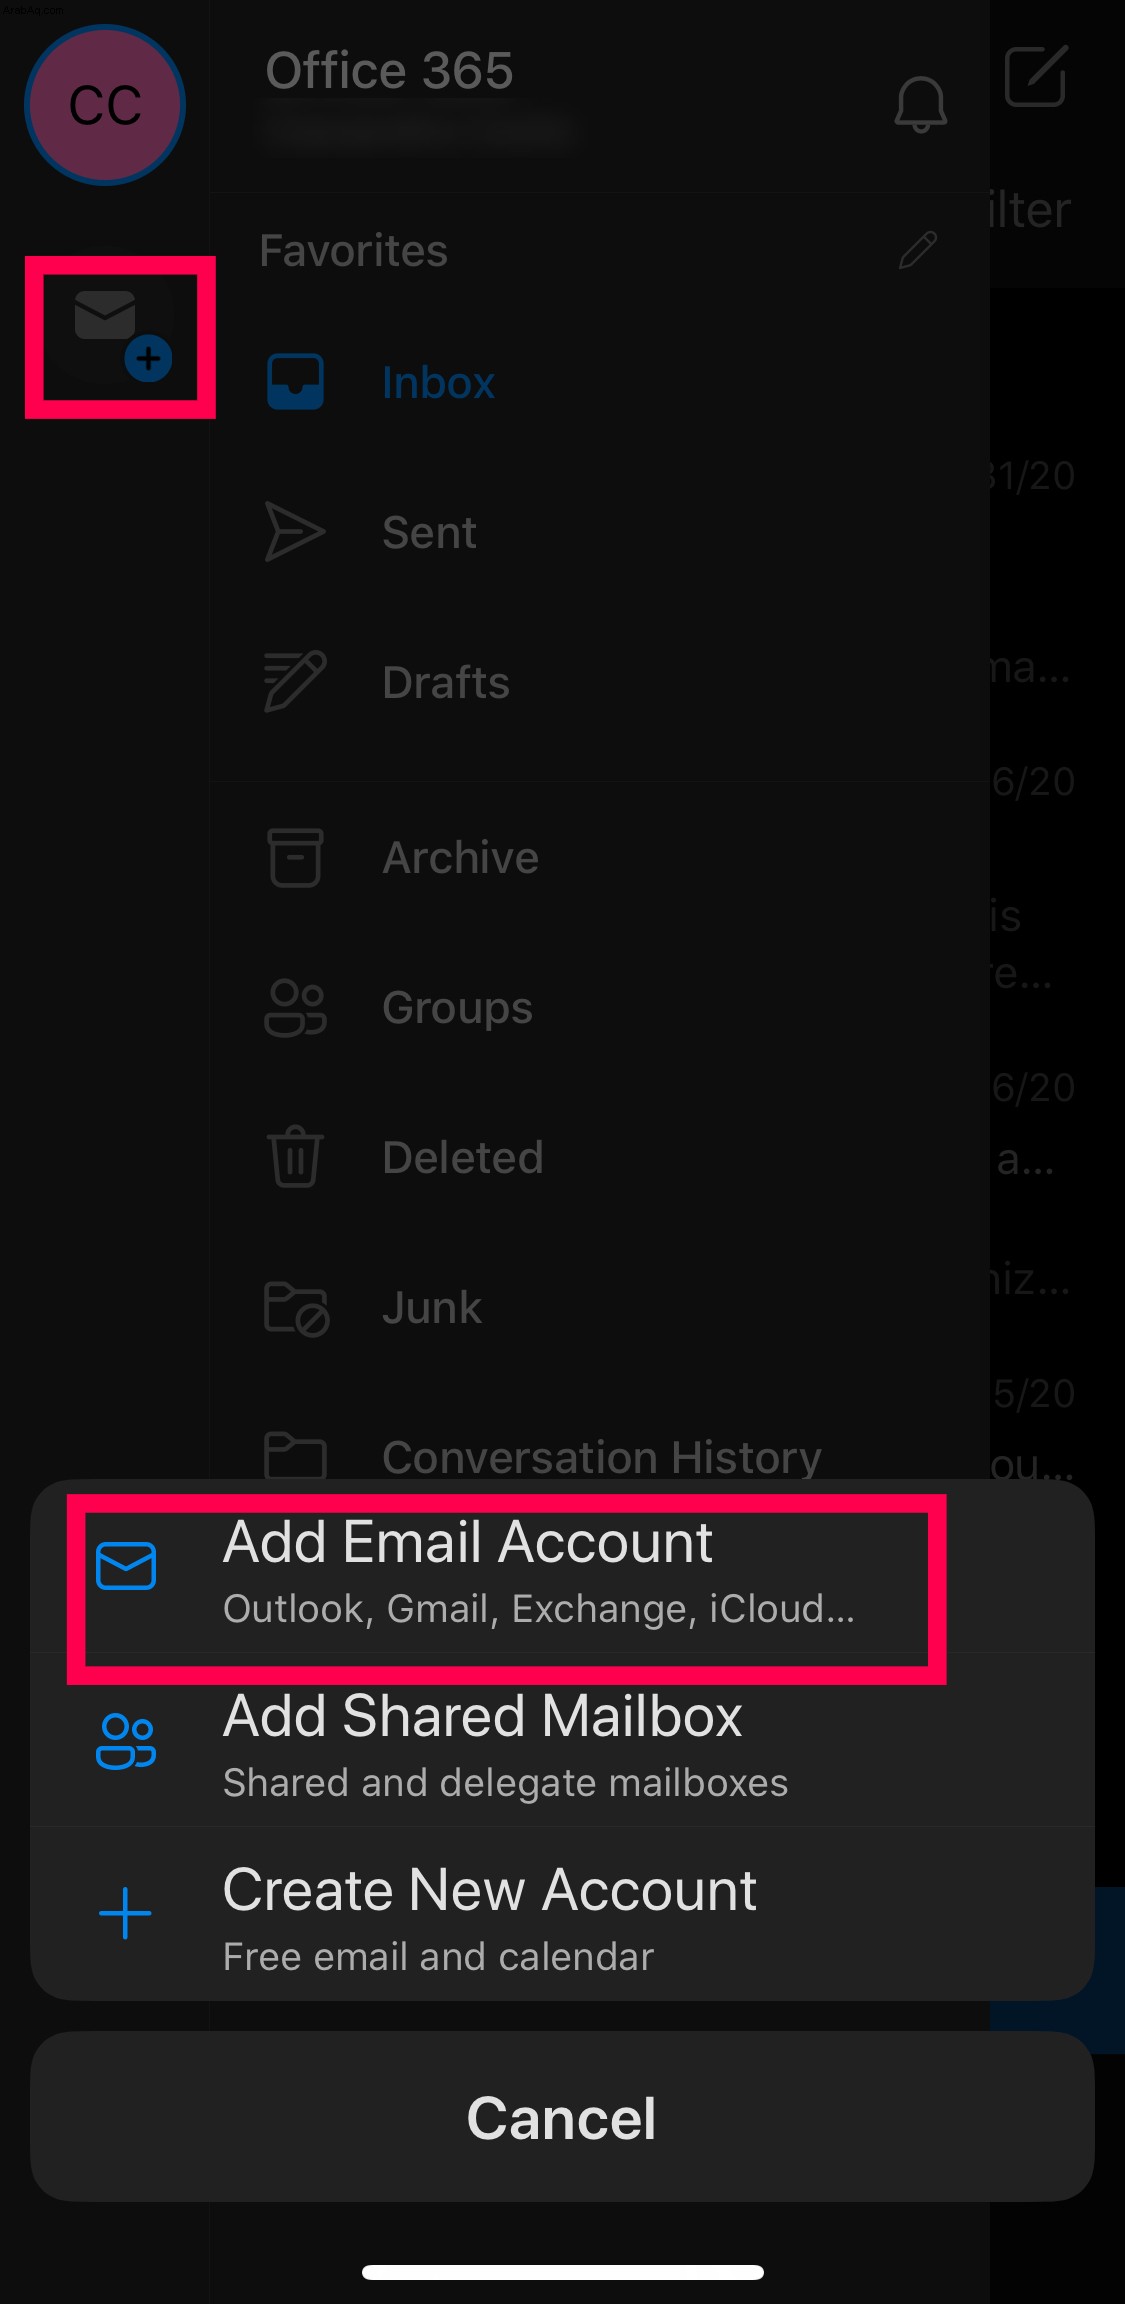Tap the Inbox tray icon
The width and height of the screenshot is (1125, 2304).
point(295,382)
